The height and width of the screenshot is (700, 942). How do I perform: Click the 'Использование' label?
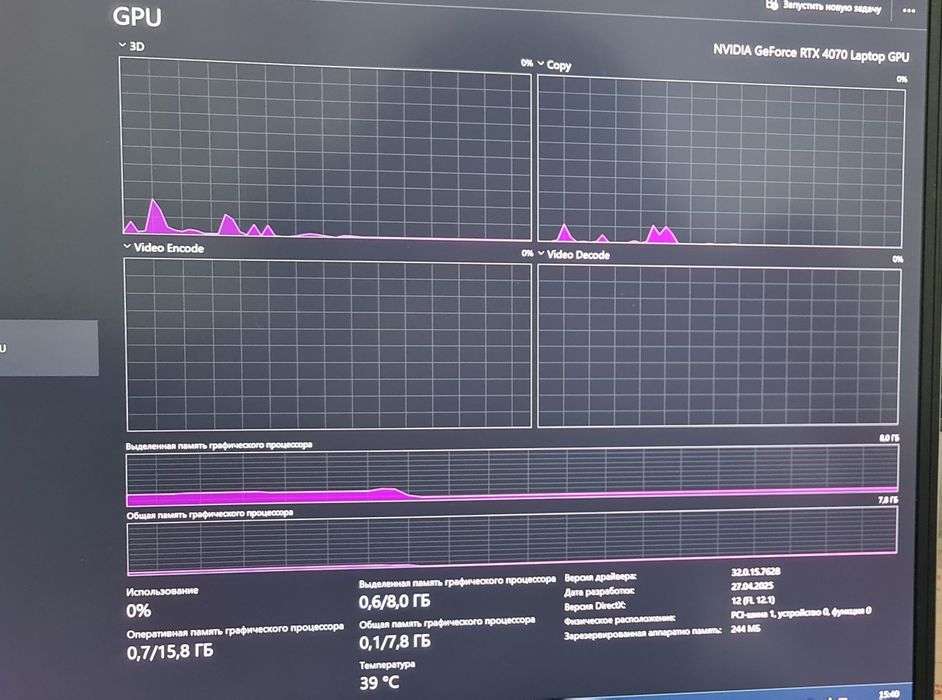pos(162,591)
